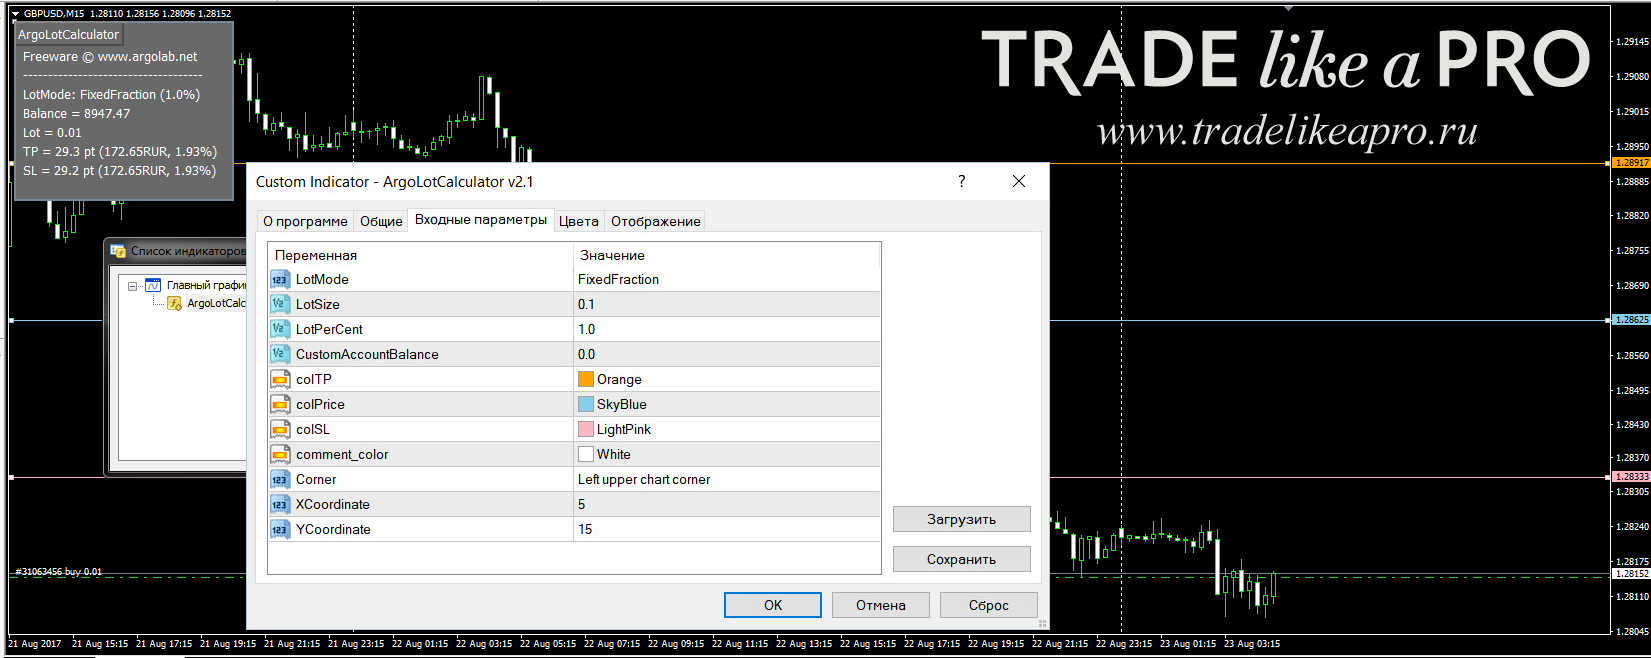Click the Загрузить button
1651x658 pixels.
[961, 519]
